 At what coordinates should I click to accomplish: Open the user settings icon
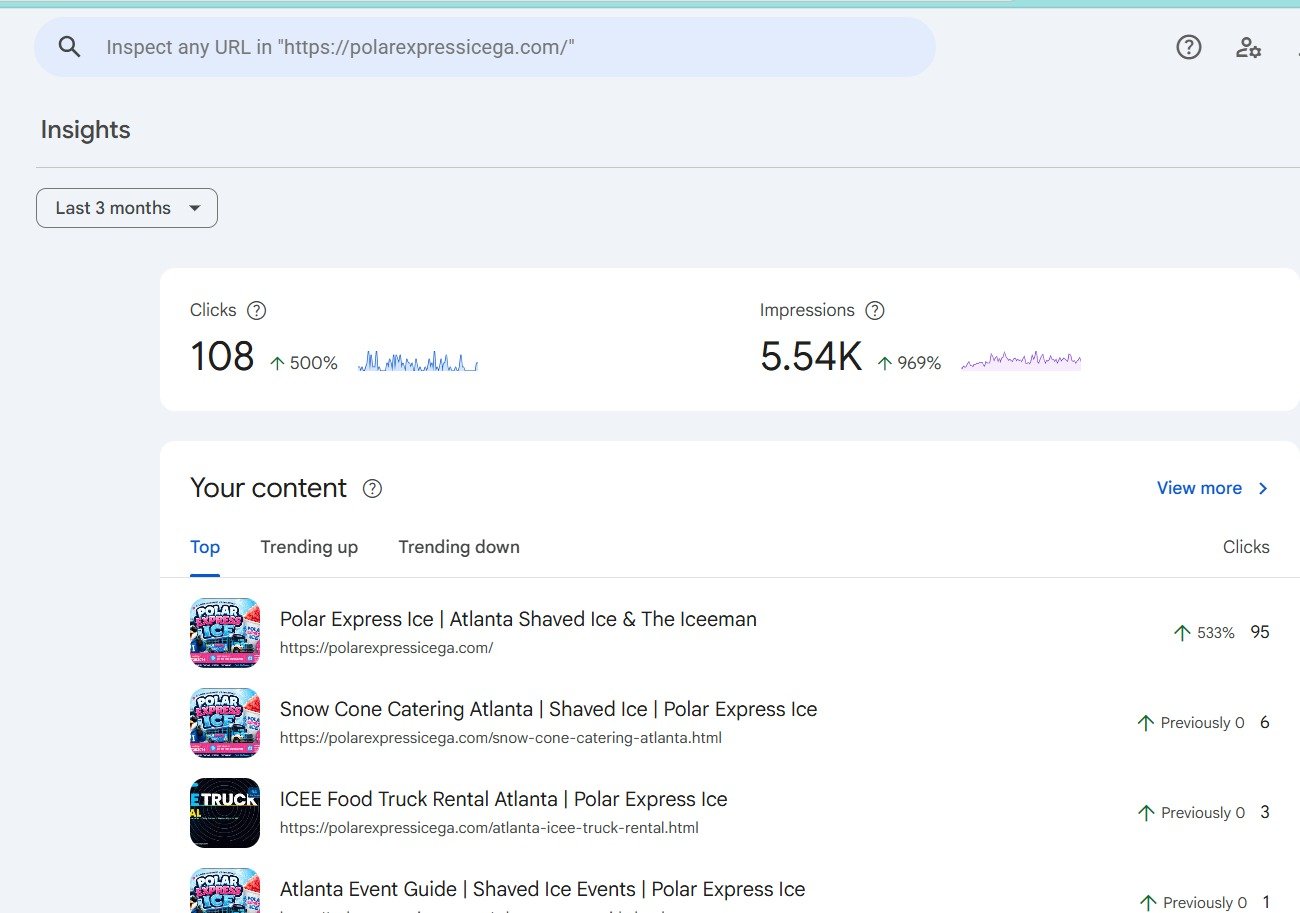(x=1248, y=47)
